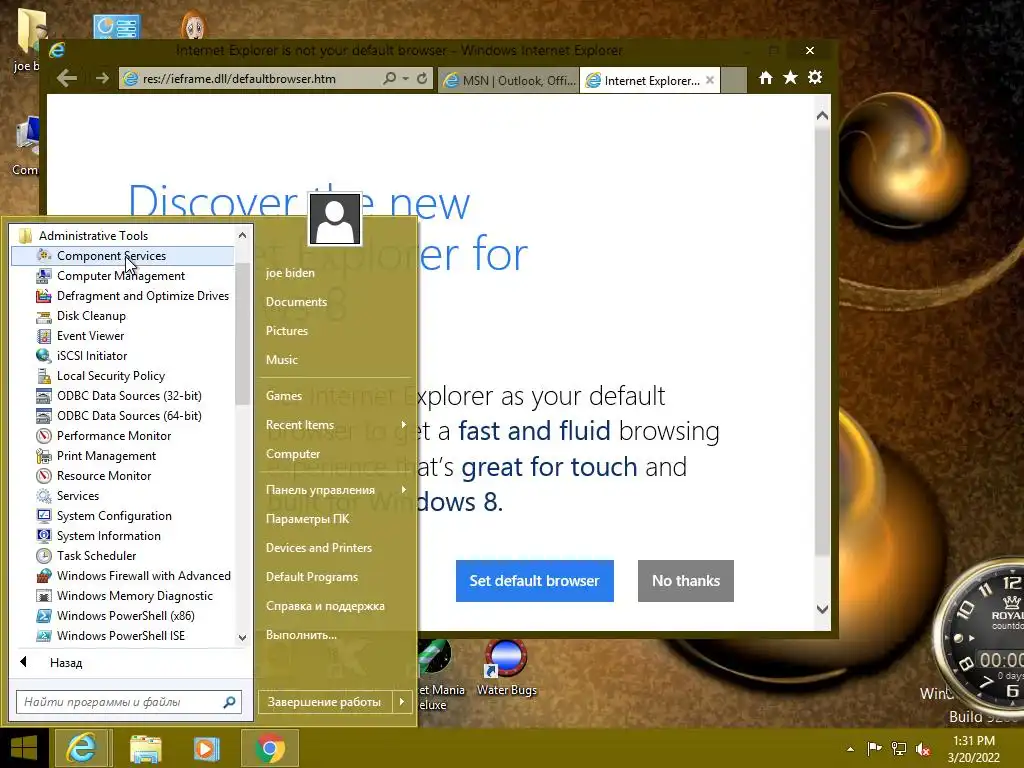Open Documents from the Start menu

[296, 302]
